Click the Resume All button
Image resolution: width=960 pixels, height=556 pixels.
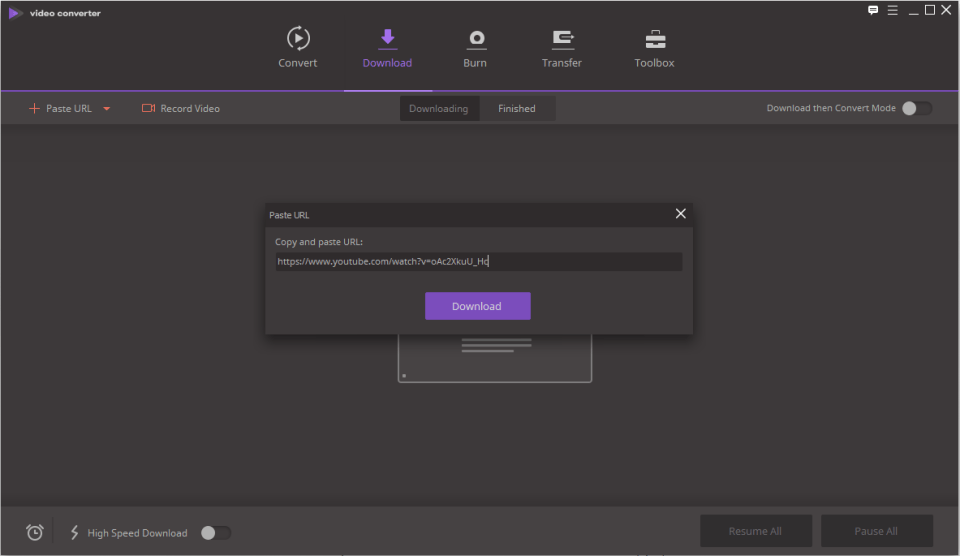coord(756,531)
